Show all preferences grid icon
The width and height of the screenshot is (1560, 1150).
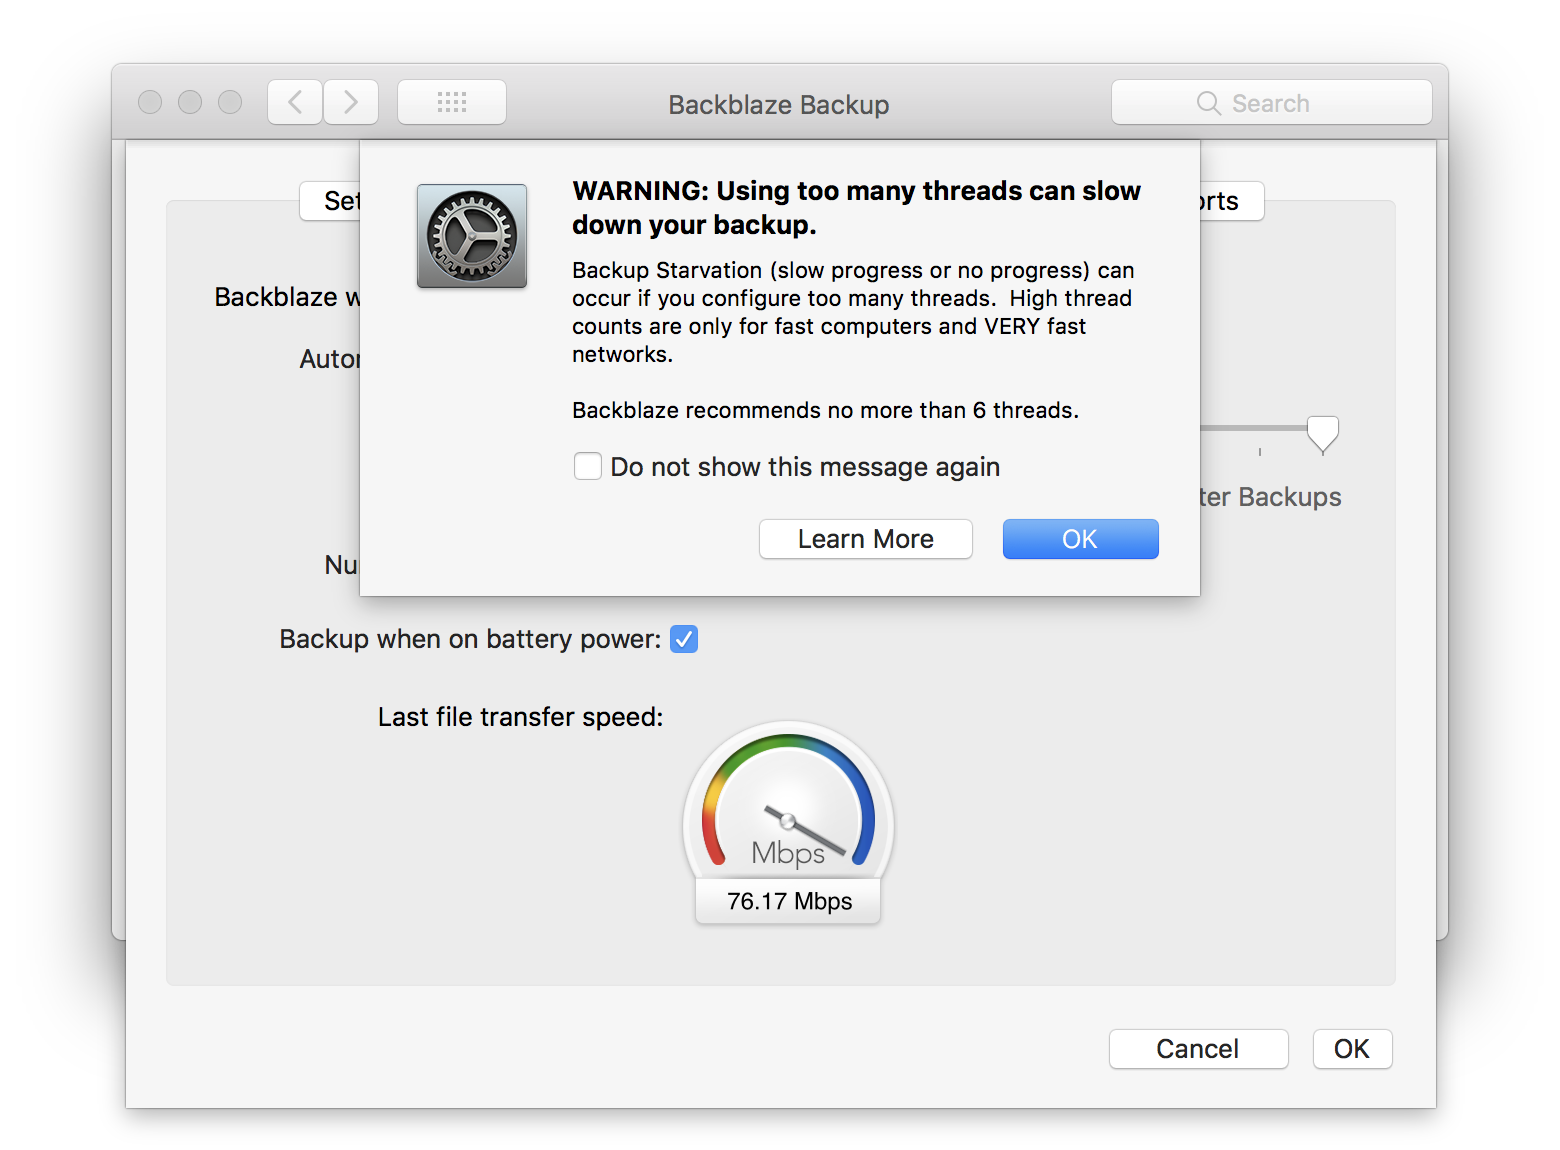(x=452, y=102)
